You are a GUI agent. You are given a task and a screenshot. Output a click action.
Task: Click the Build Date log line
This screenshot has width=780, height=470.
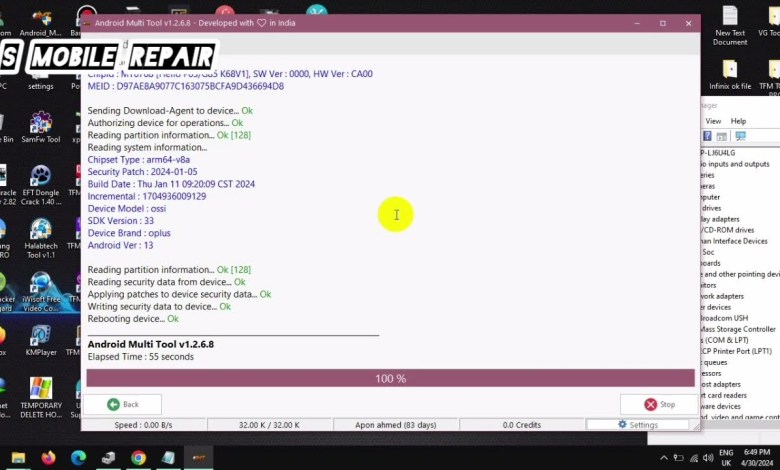[171, 184]
